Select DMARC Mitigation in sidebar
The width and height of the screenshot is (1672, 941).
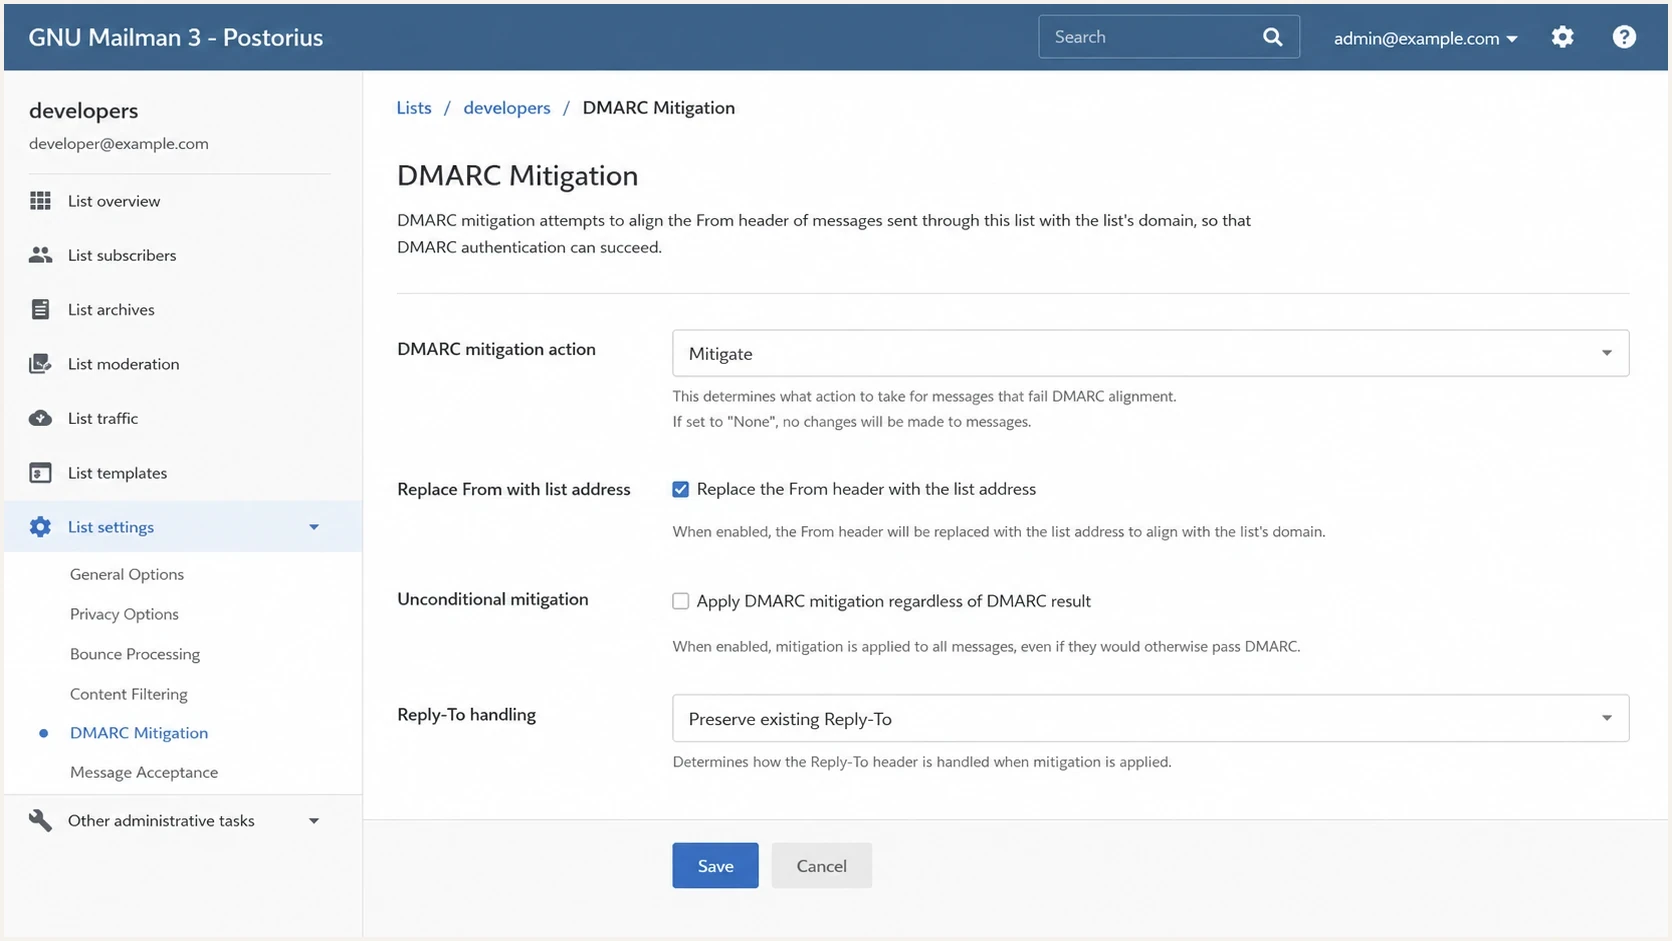coord(139,733)
